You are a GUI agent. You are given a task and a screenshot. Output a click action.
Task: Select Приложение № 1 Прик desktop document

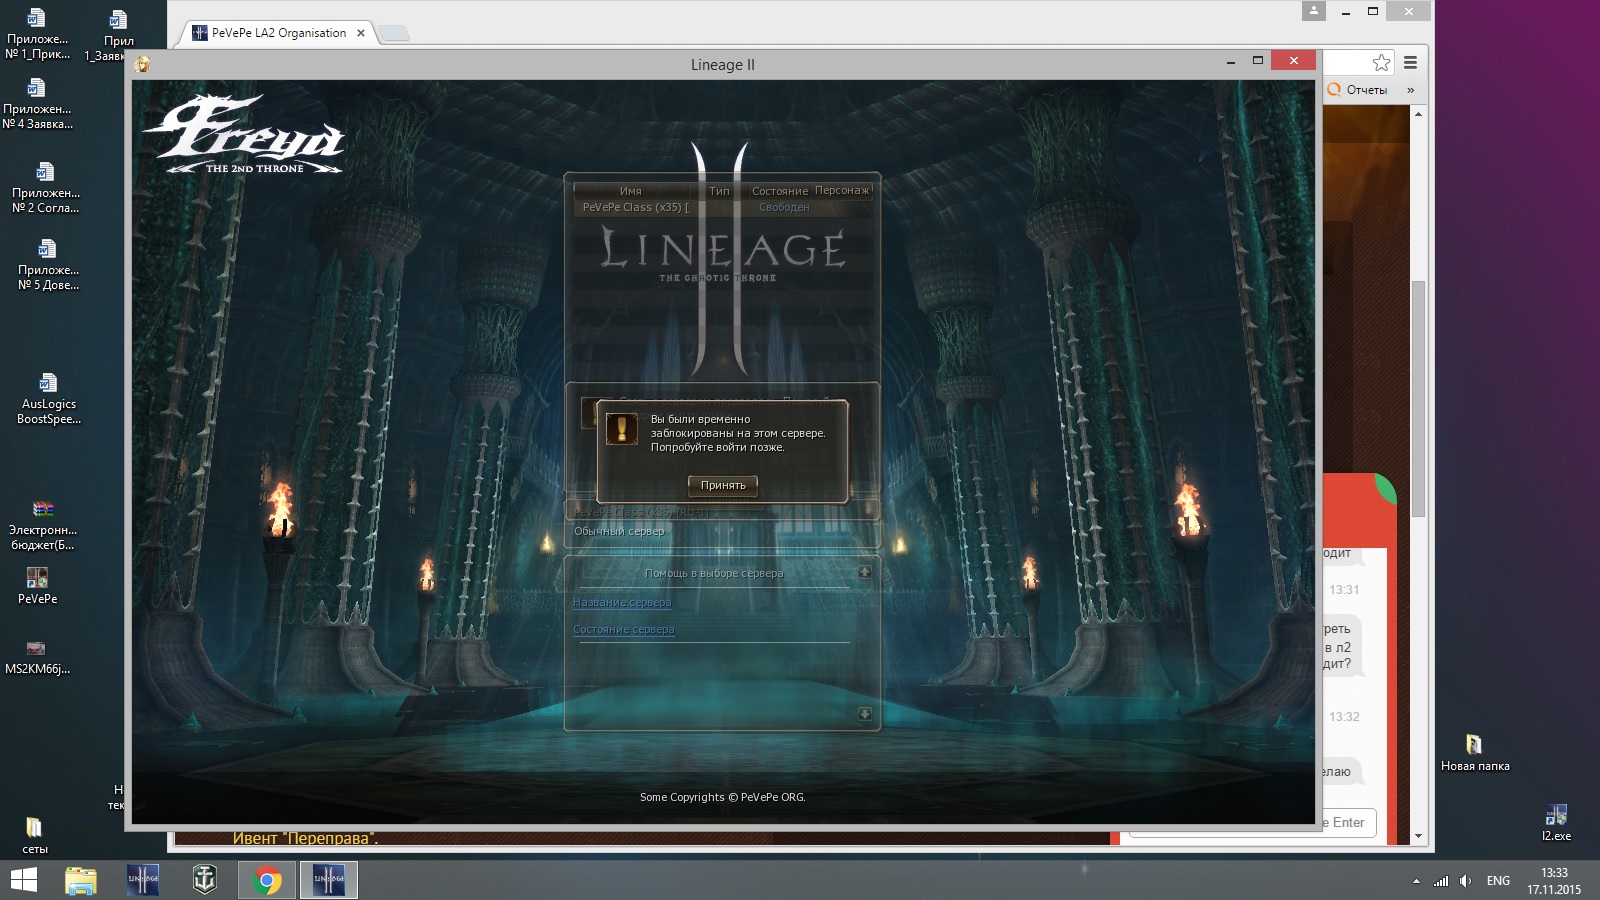click(37, 33)
